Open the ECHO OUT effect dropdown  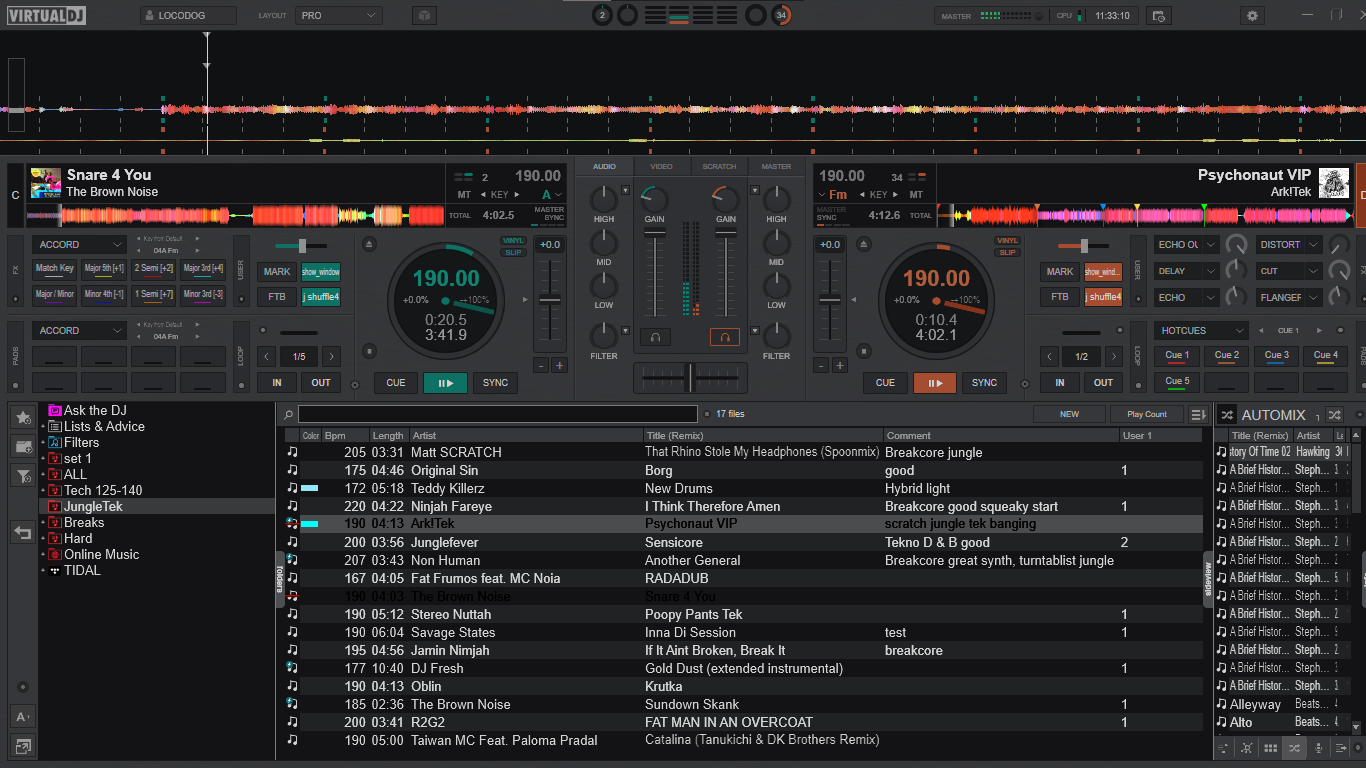coord(1186,244)
